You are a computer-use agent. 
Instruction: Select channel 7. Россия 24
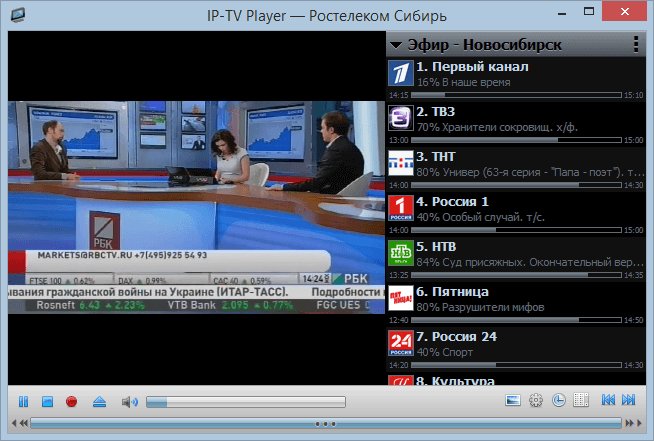516,349
